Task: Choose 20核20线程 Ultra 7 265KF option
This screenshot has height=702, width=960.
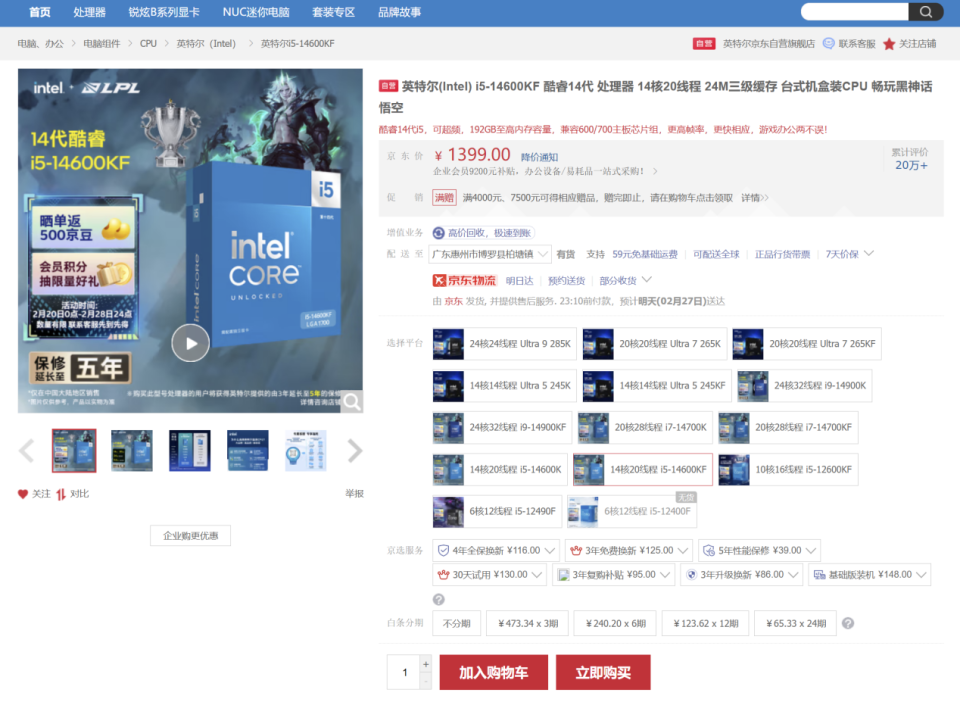Action: (807, 344)
